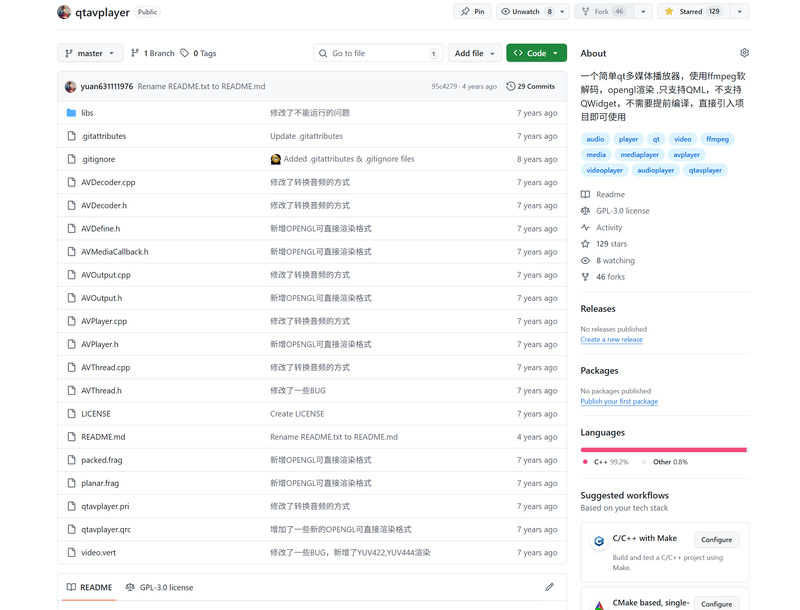Click the edit README pencil icon
This screenshot has height=610, width=800.
[x=549, y=587]
